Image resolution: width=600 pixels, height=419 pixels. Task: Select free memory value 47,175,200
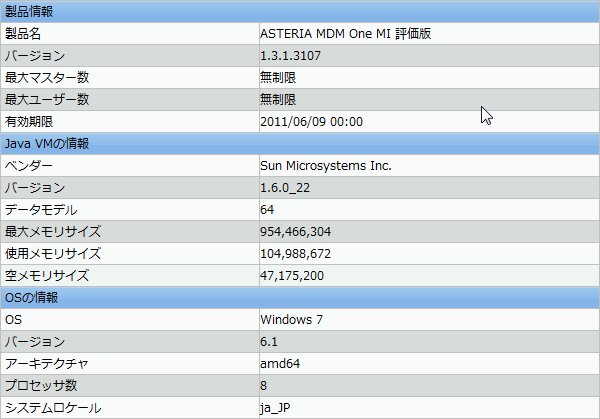coord(292,276)
